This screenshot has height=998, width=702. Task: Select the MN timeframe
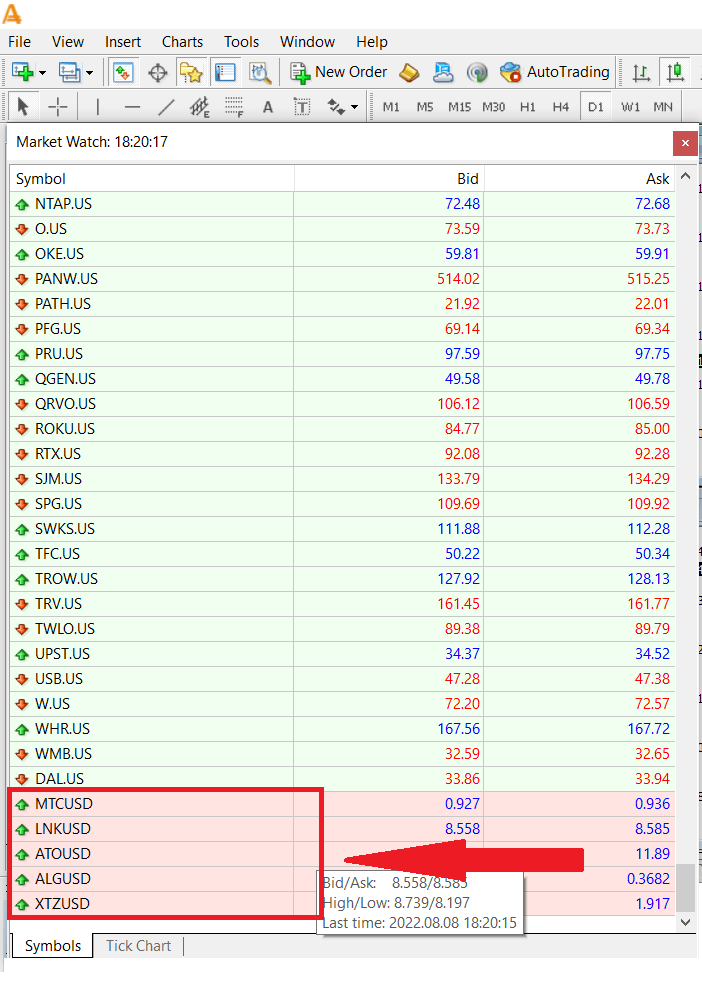point(663,107)
